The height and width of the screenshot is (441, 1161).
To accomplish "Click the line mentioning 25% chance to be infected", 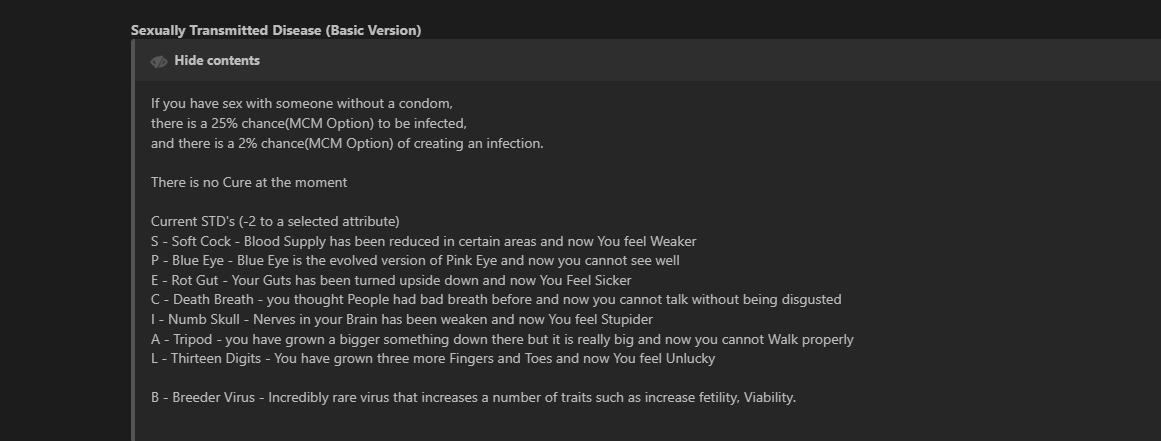I will tap(309, 123).
